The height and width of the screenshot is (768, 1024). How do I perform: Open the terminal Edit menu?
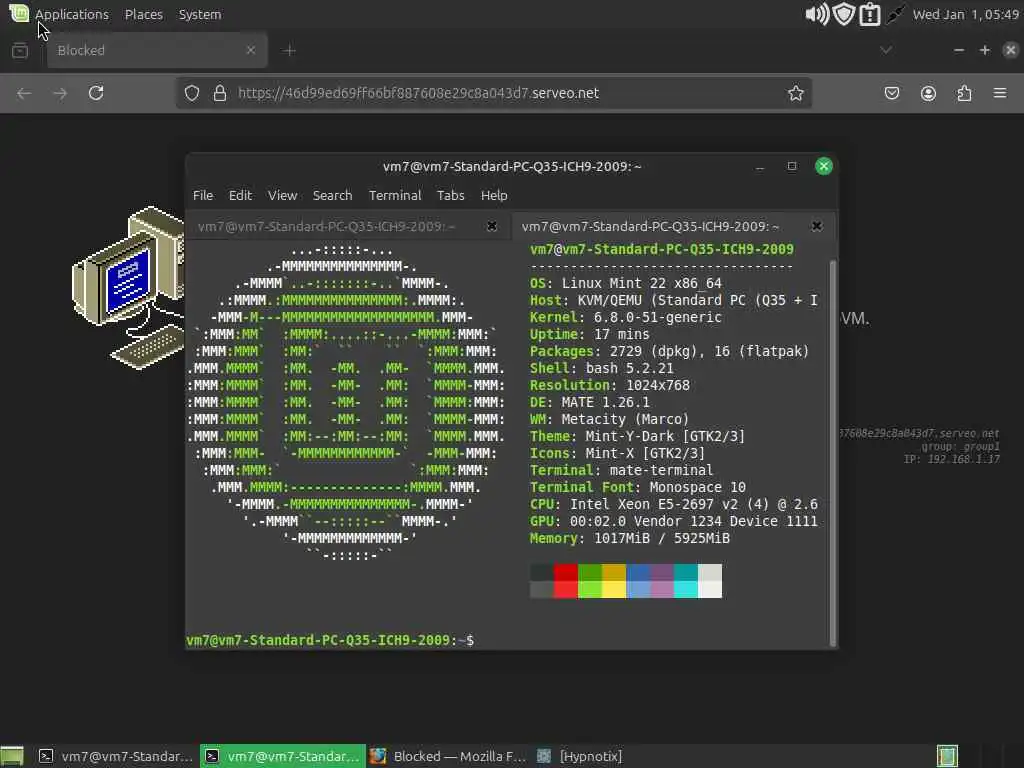(240, 195)
